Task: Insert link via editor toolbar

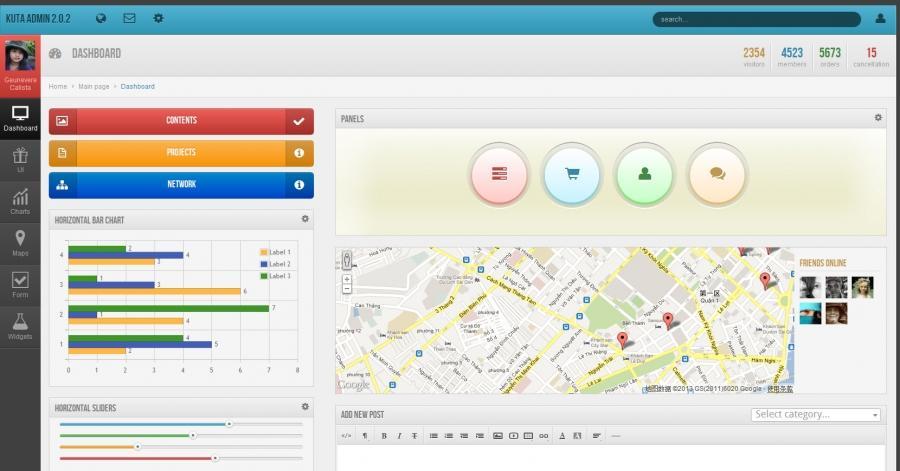Action: point(544,436)
